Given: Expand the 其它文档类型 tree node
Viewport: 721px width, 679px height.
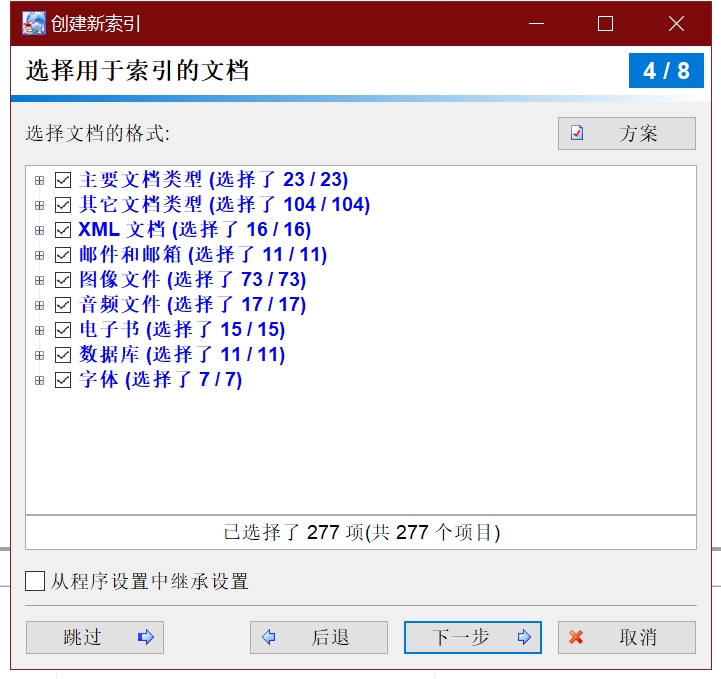Looking at the screenshot, I should tap(40, 205).
